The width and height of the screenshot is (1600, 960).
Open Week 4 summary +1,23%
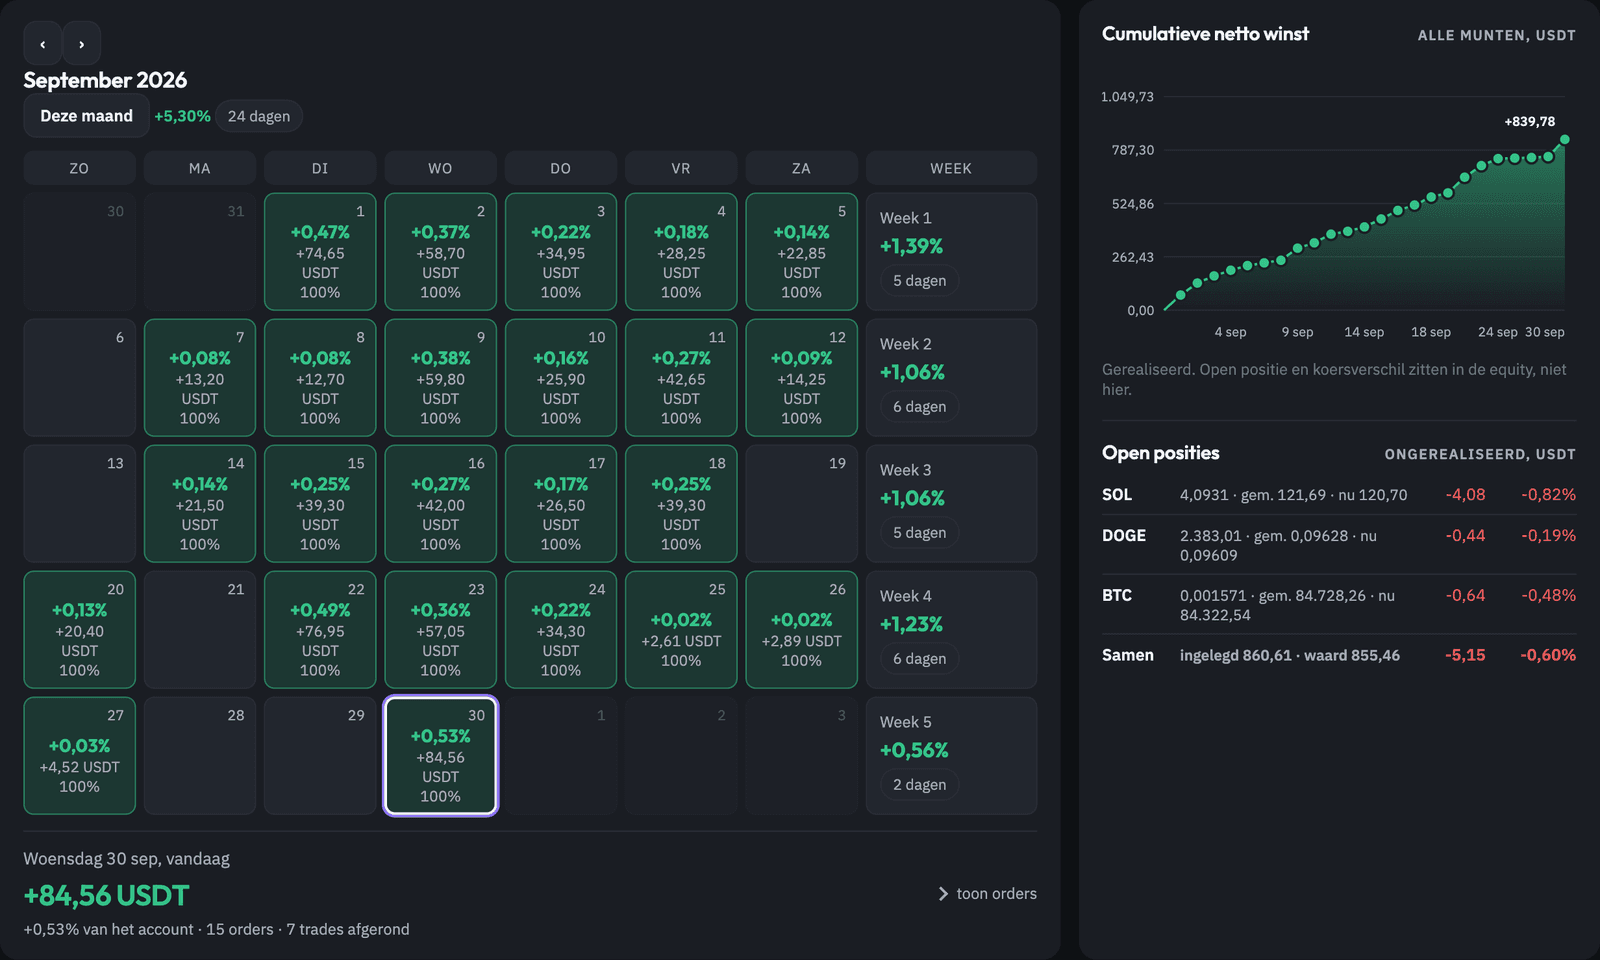click(951, 630)
